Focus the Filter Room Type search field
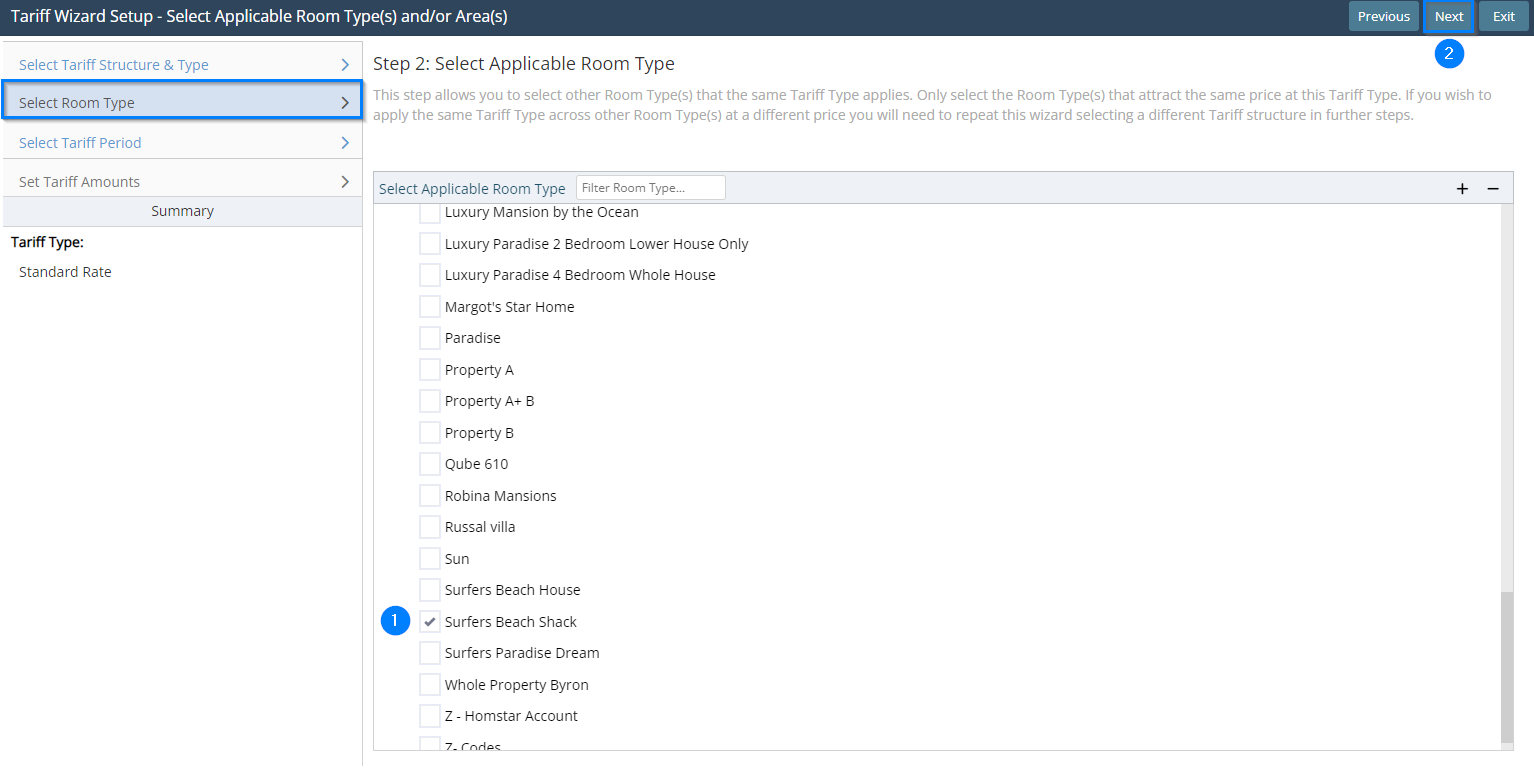 tap(650, 188)
